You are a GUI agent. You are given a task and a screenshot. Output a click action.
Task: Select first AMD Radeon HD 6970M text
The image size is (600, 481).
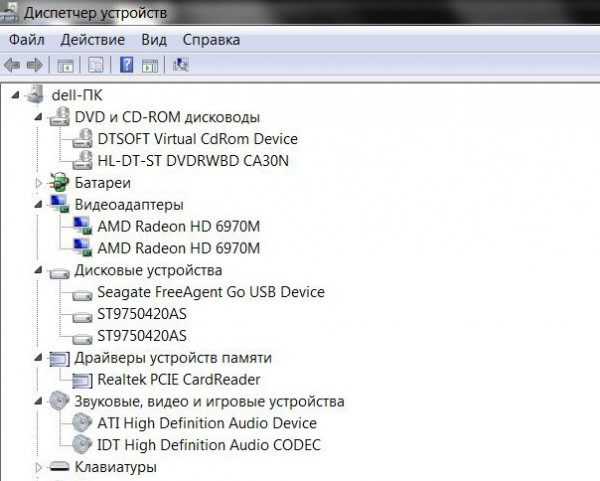pyautogui.click(x=178, y=227)
